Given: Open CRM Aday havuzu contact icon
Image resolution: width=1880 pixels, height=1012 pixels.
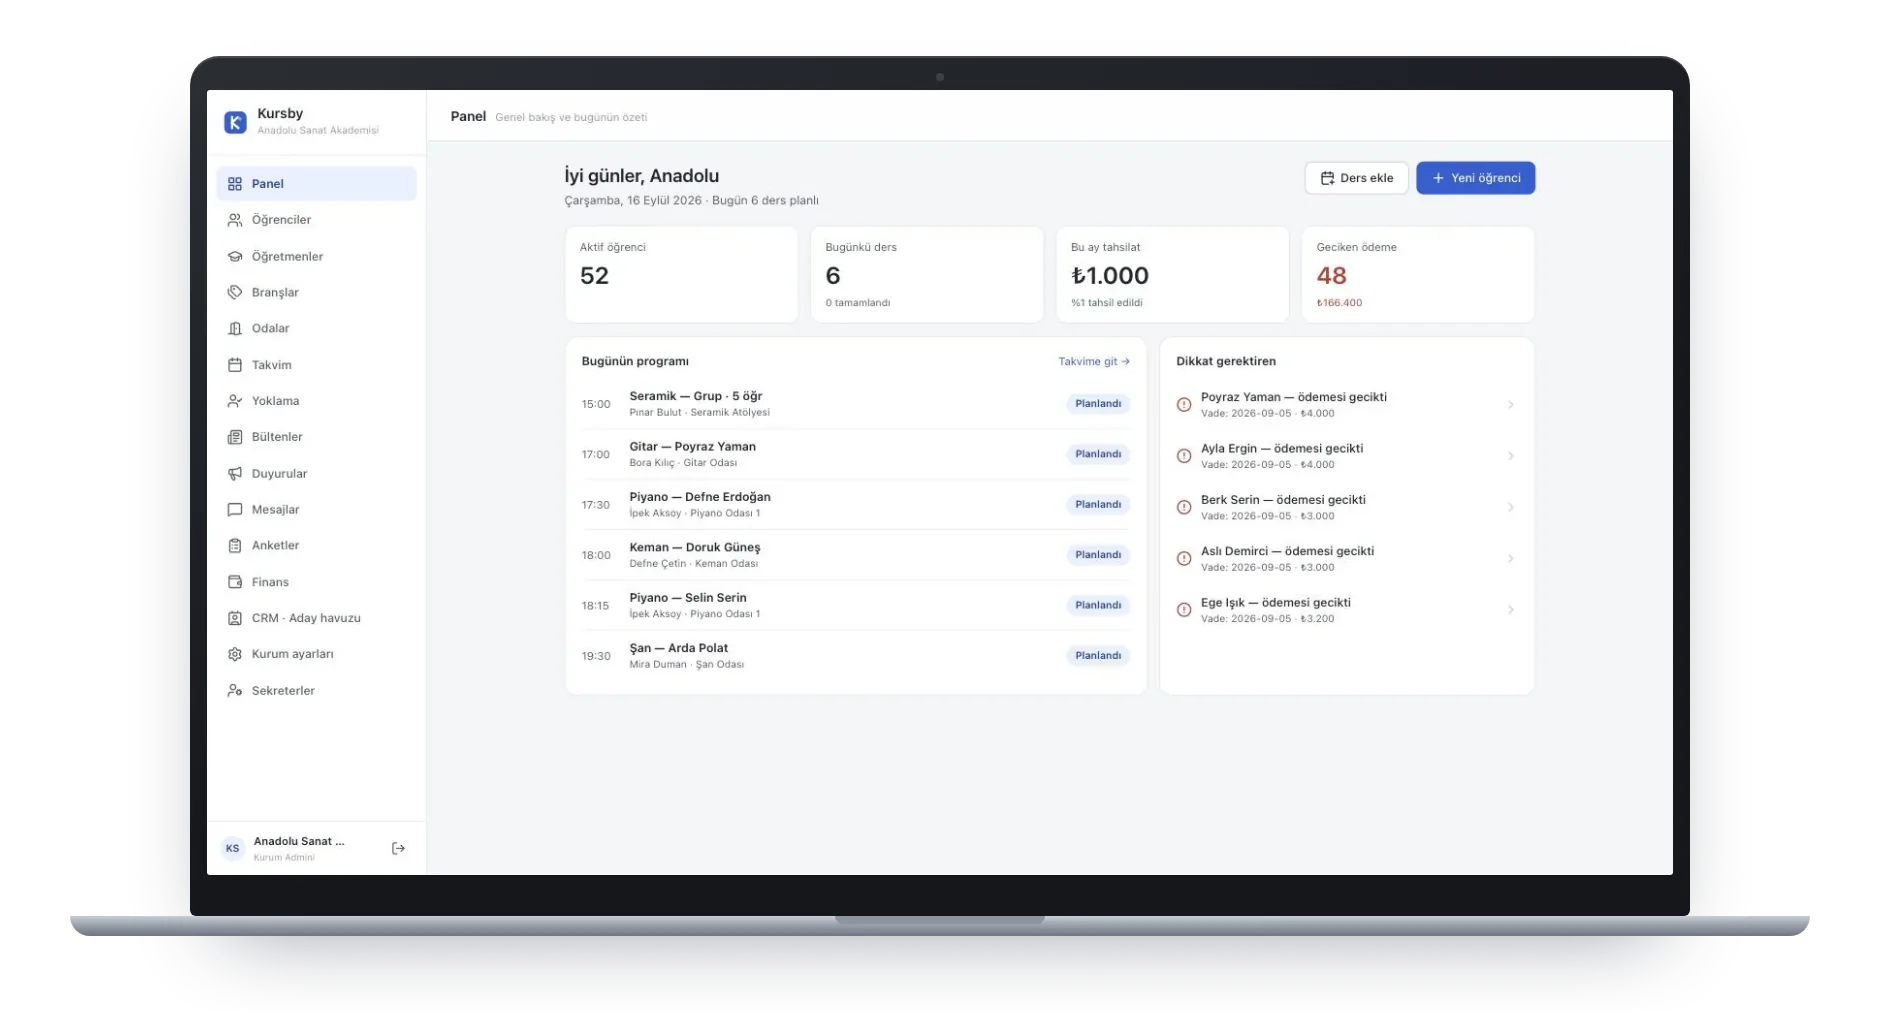Looking at the screenshot, I should (x=235, y=618).
